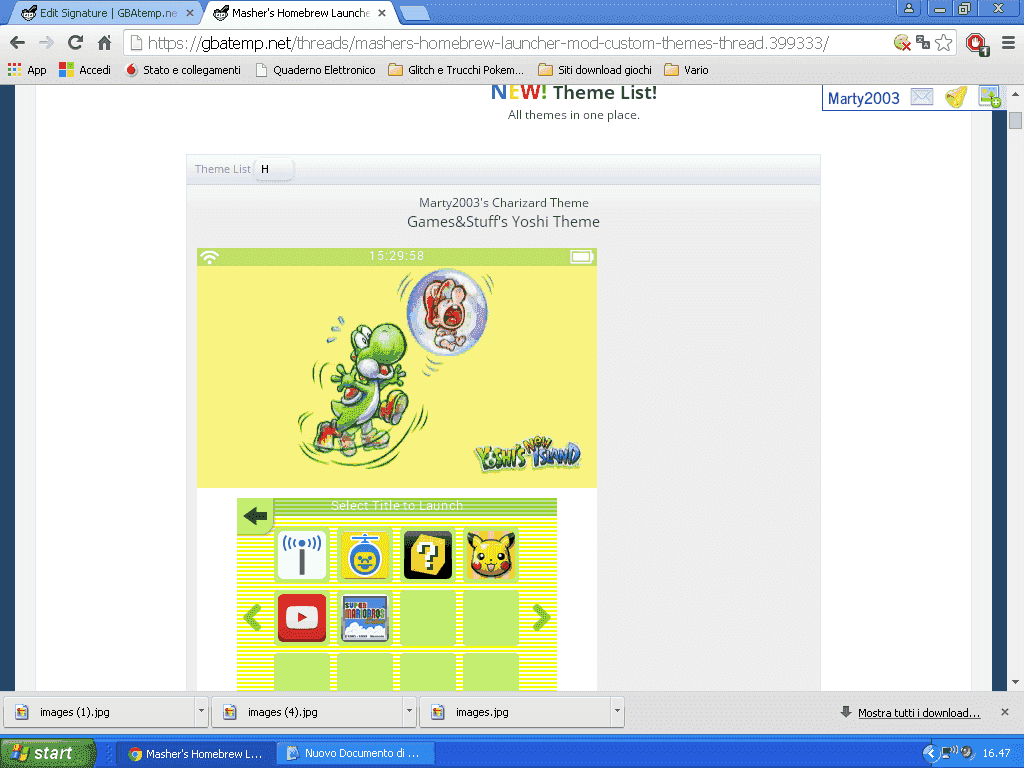Switch to Masher's Homebrew L... taskbar button
The image size is (1024, 768).
195,754
